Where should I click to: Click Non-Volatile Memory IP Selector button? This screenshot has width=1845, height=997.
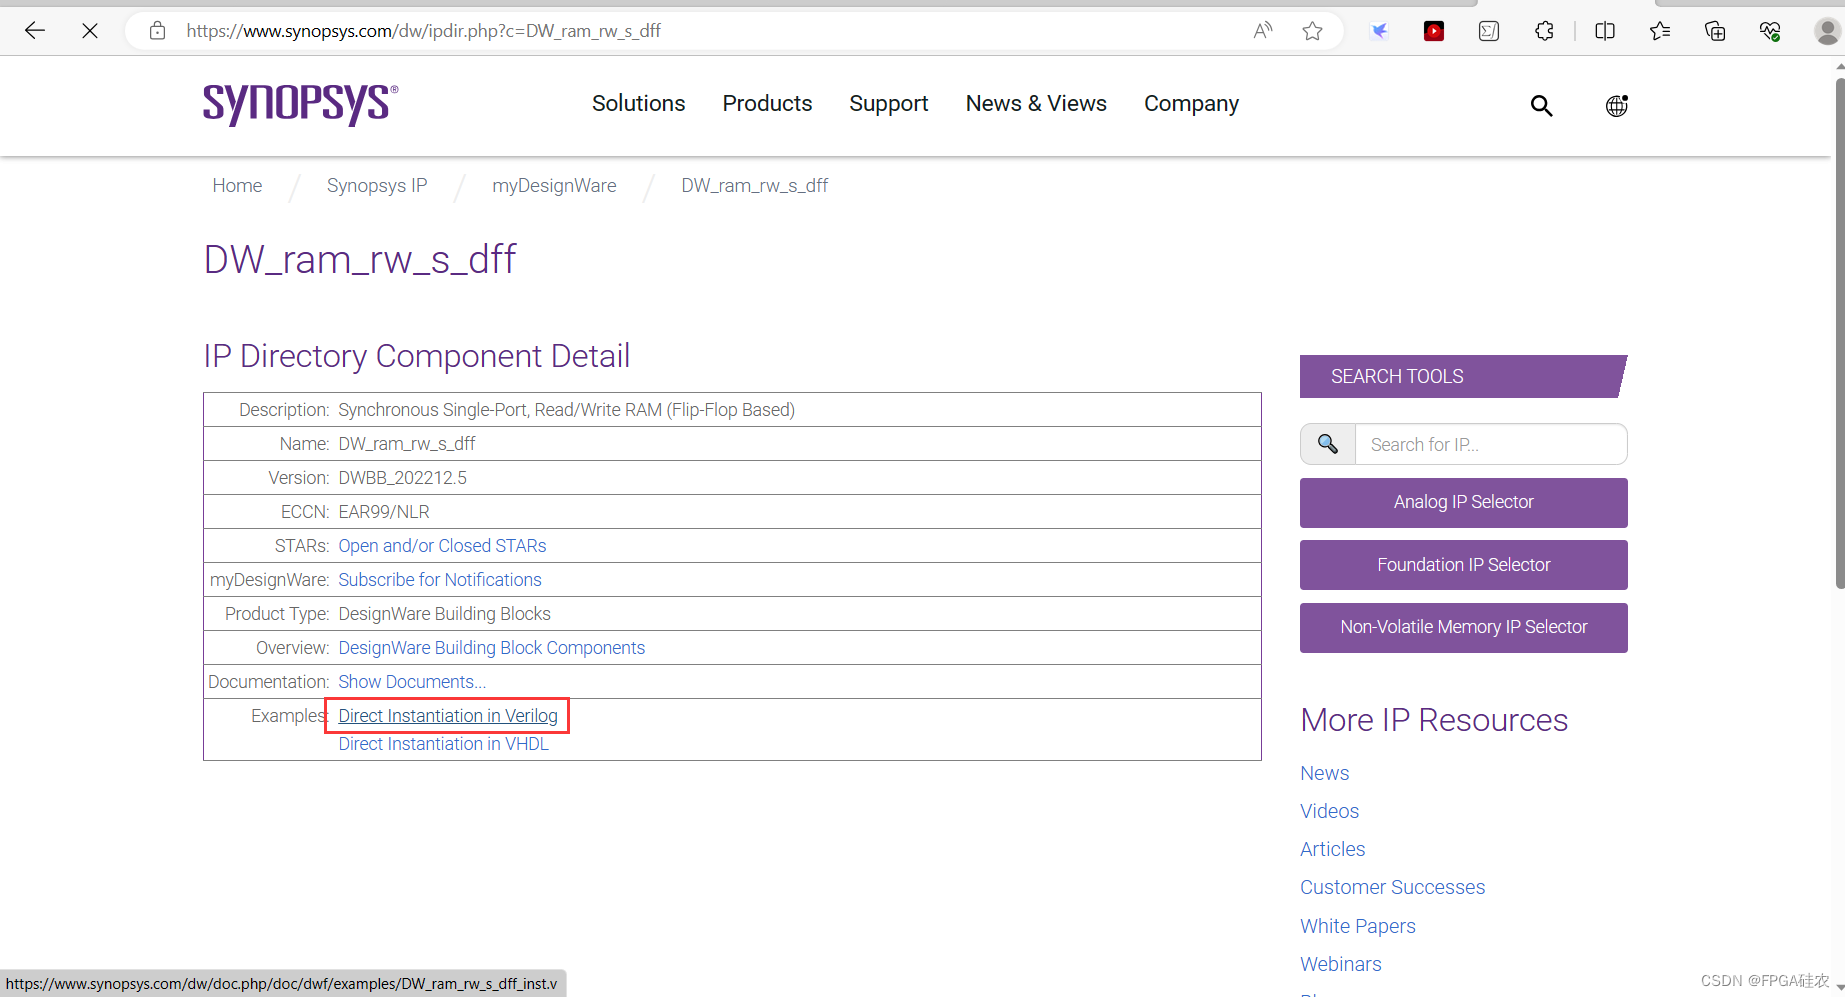1463,627
